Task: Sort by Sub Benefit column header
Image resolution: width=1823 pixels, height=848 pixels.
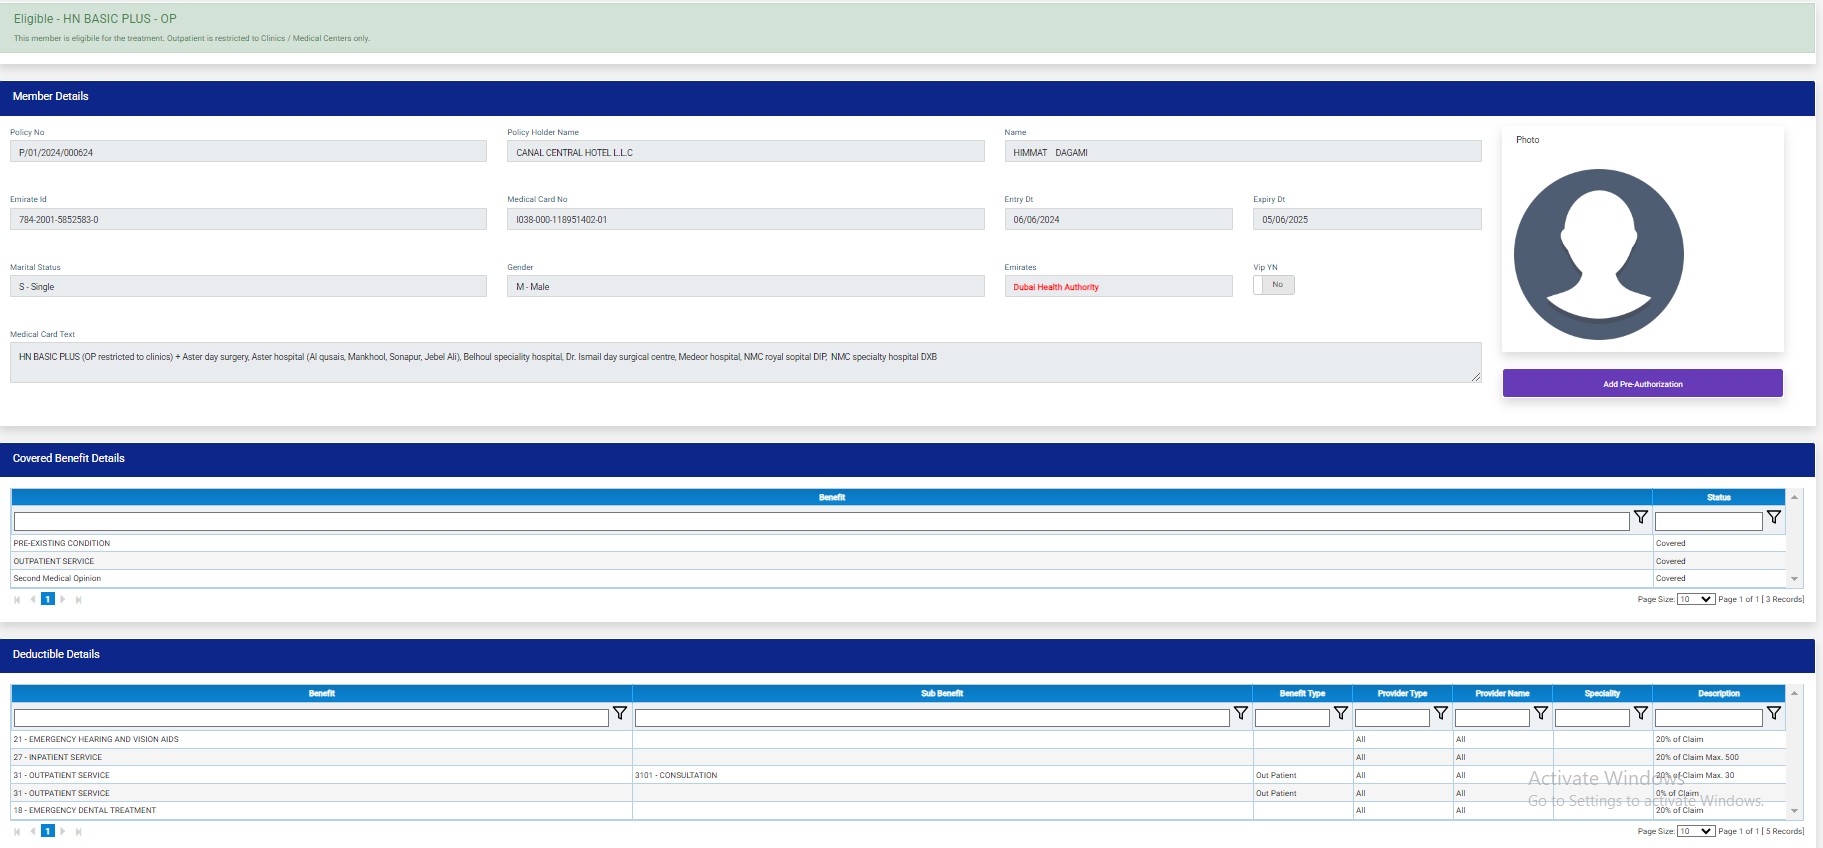Action: tap(941, 694)
